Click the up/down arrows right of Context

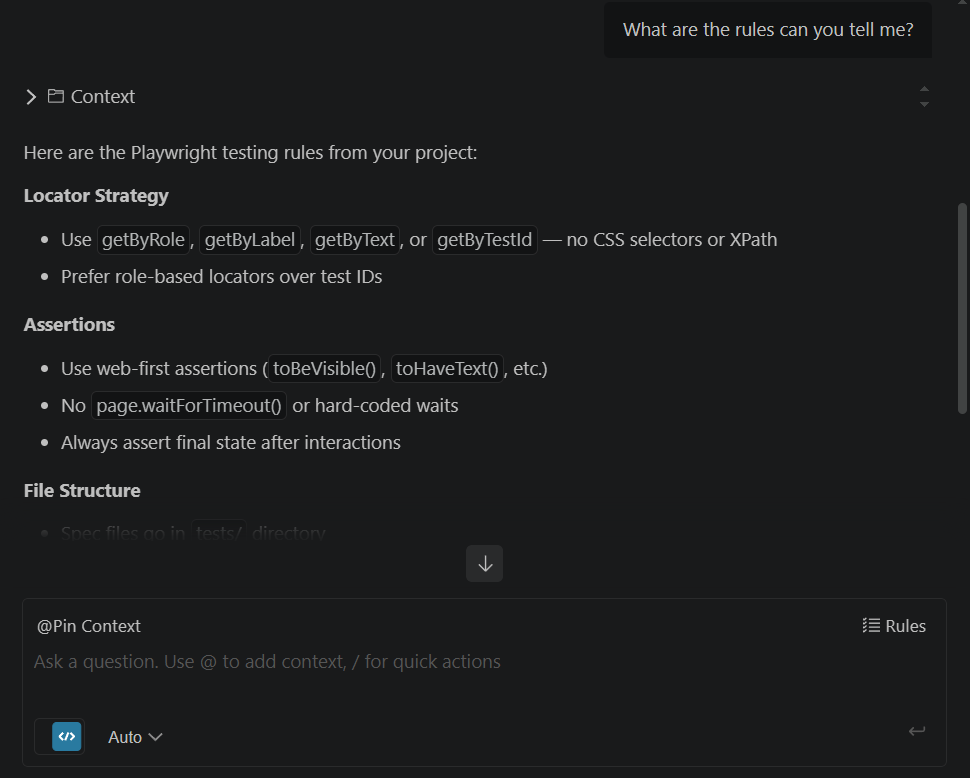924,97
